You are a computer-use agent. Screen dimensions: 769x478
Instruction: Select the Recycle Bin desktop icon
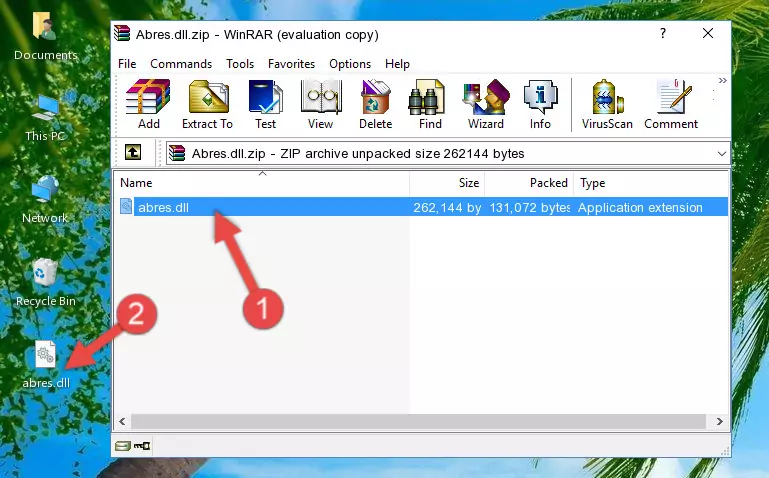point(45,283)
